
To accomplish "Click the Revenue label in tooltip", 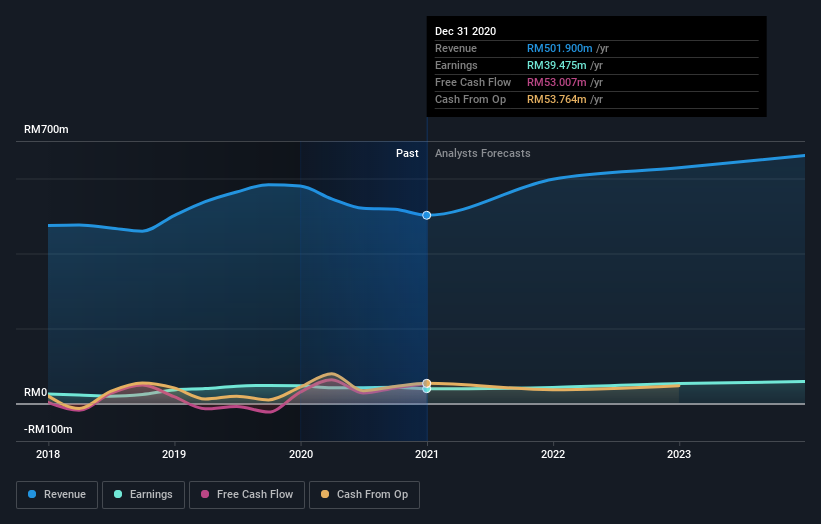I will [456, 49].
